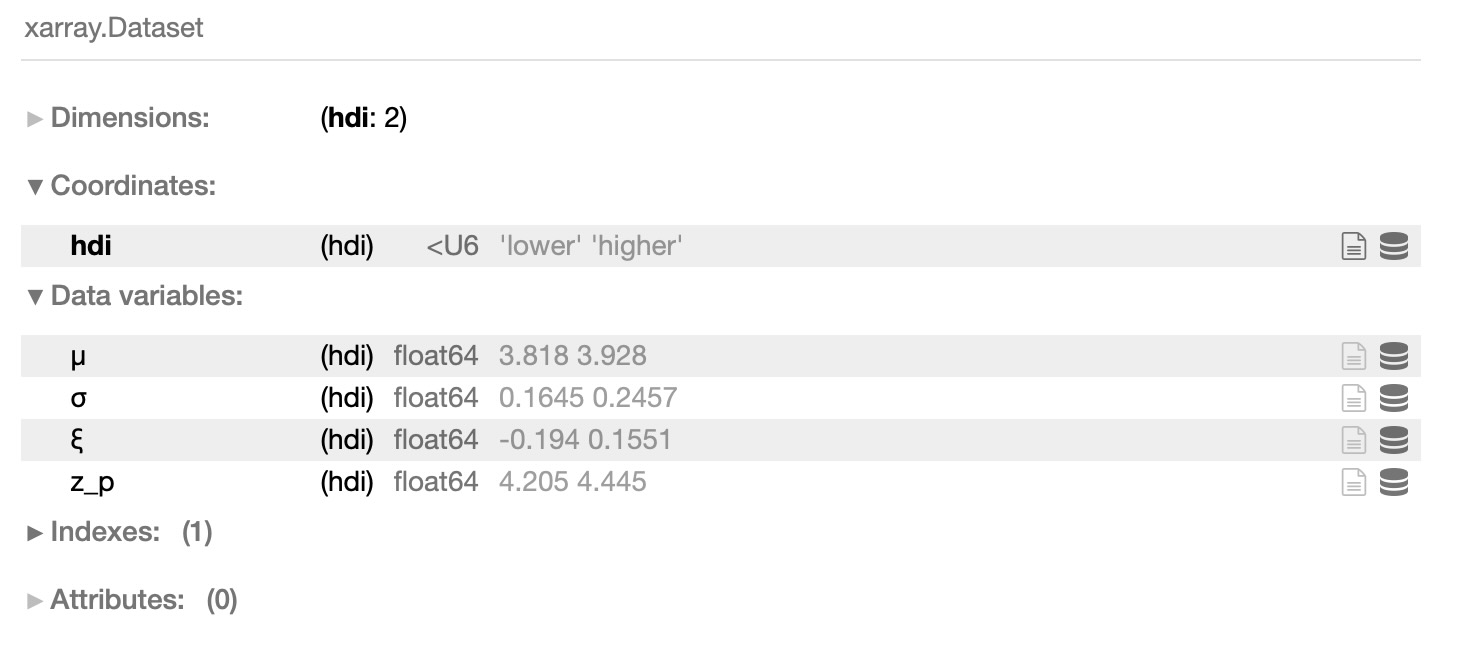Click the attributes page icon for σ

click(1352, 398)
